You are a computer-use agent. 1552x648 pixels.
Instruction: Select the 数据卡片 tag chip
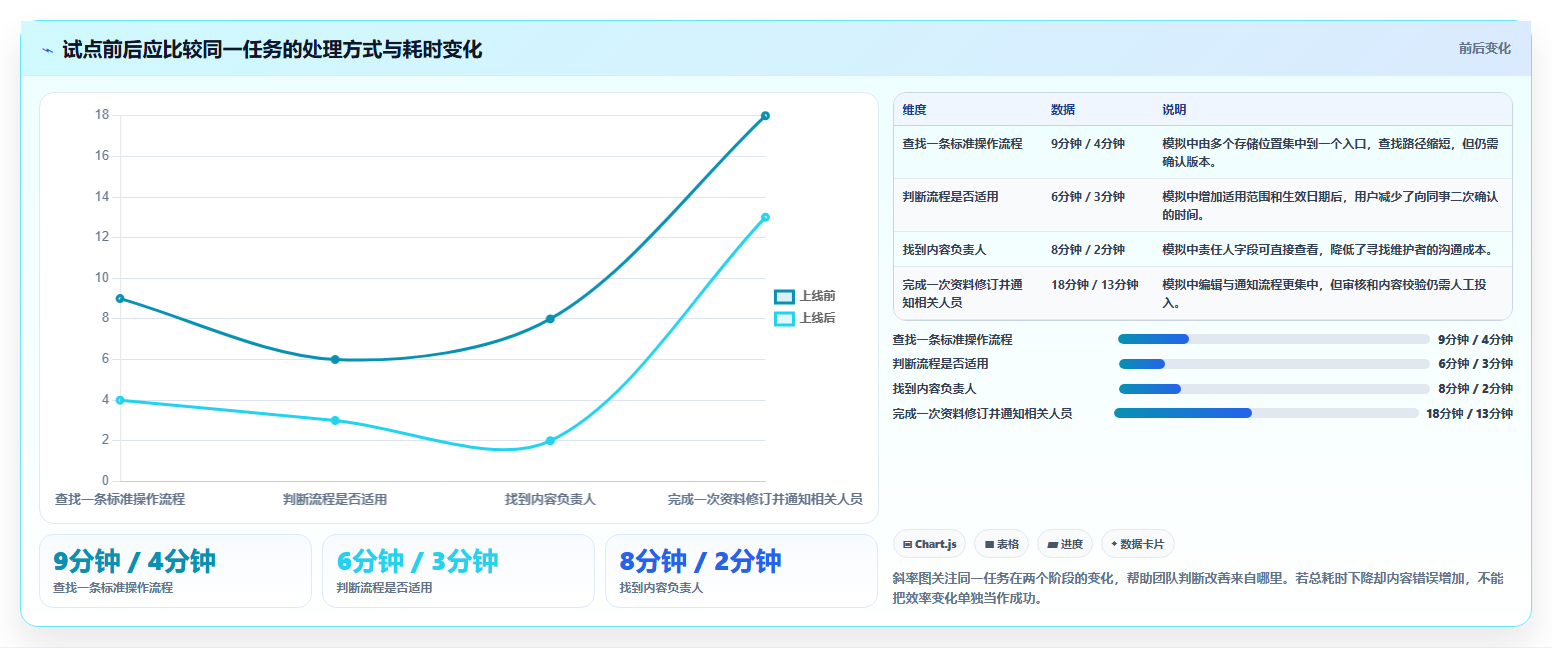[x=1137, y=544]
